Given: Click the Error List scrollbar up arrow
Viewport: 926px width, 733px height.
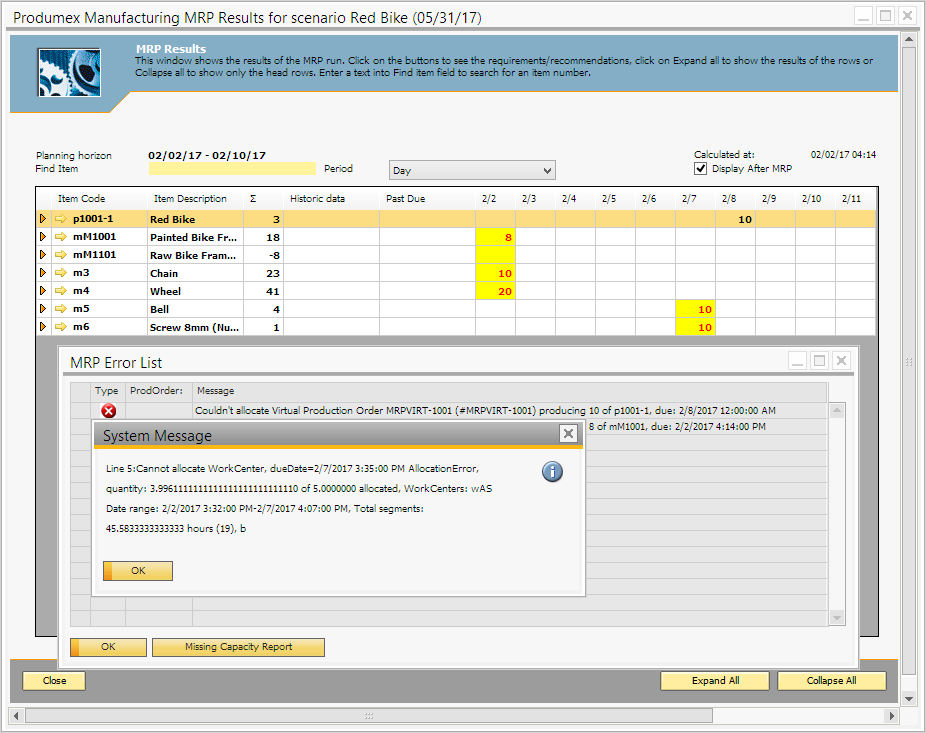Looking at the screenshot, I should pyautogui.click(x=837, y=410).
